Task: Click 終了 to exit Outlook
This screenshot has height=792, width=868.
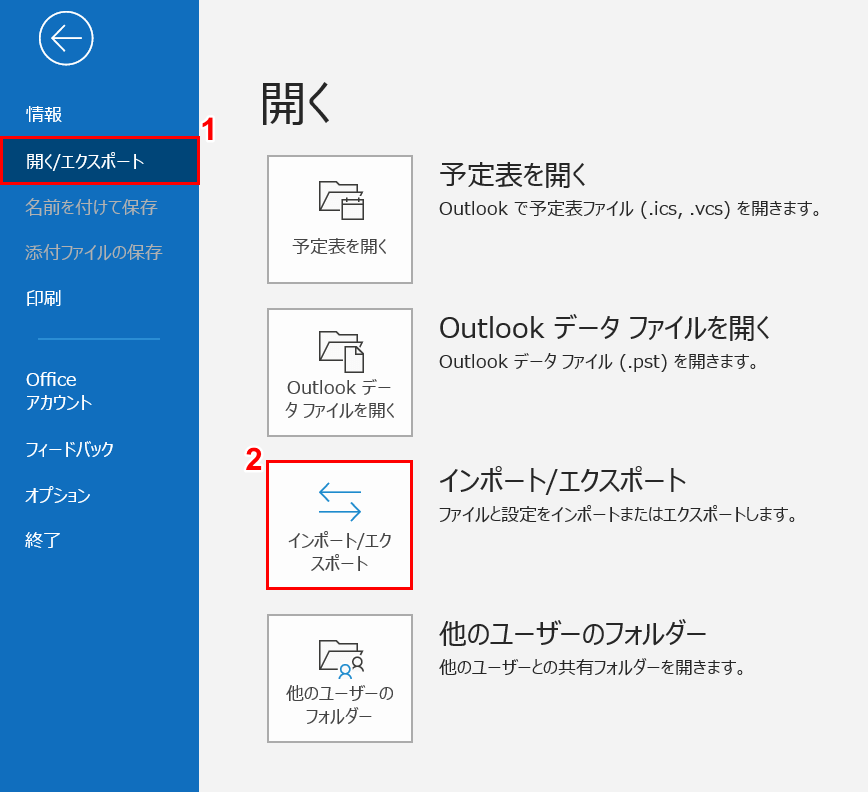Action: 44,540
